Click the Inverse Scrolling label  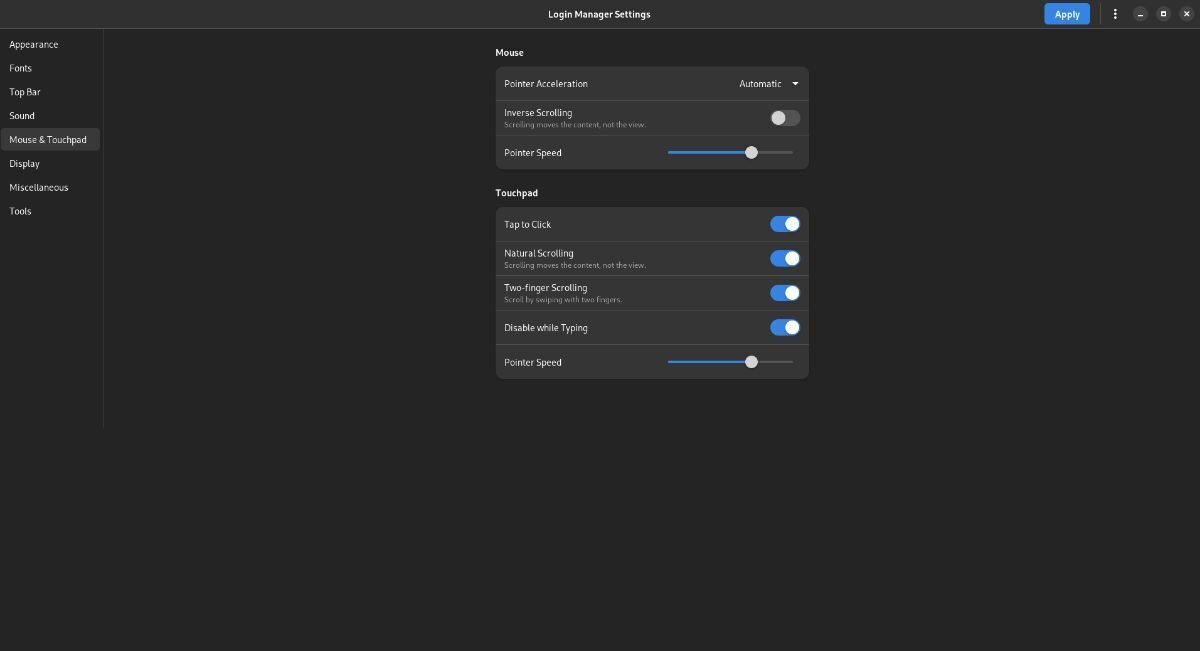pyautogui.click(x=538, y=113)
